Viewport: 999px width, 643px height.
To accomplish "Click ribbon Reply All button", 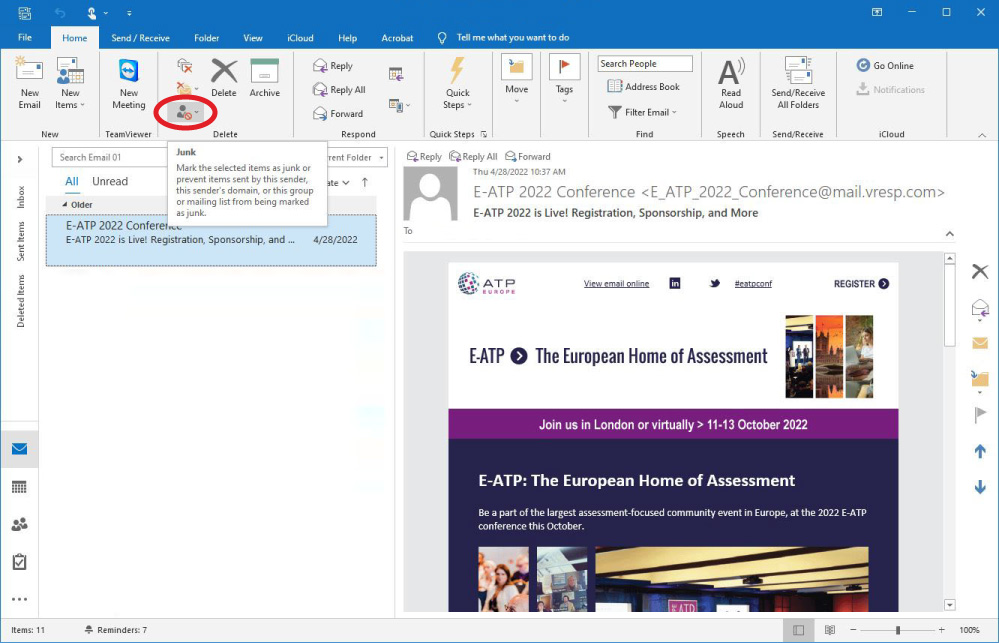I will (x=340, y=90).
